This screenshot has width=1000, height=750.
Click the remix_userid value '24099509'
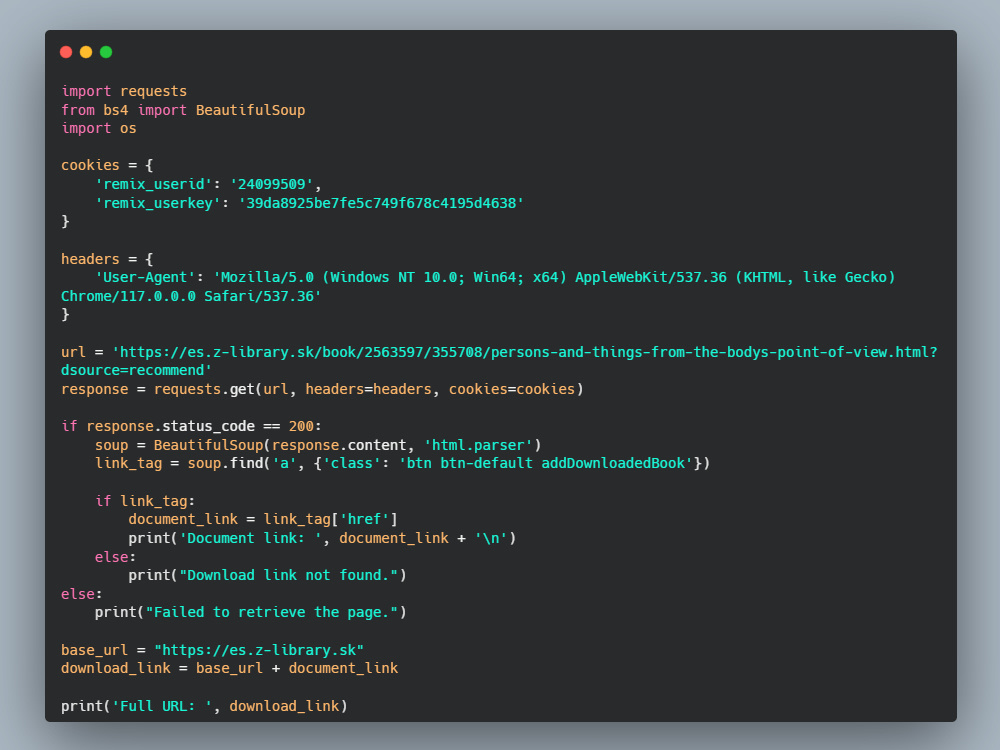coord(272,184)
